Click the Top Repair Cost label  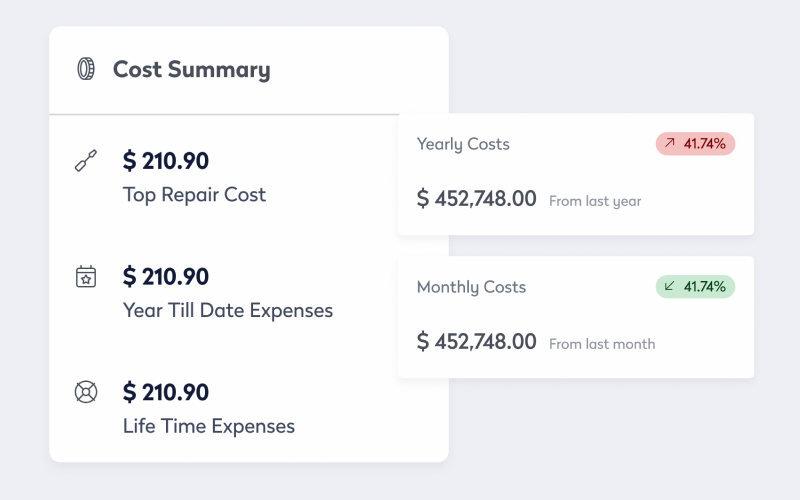[x=194, y=194]
